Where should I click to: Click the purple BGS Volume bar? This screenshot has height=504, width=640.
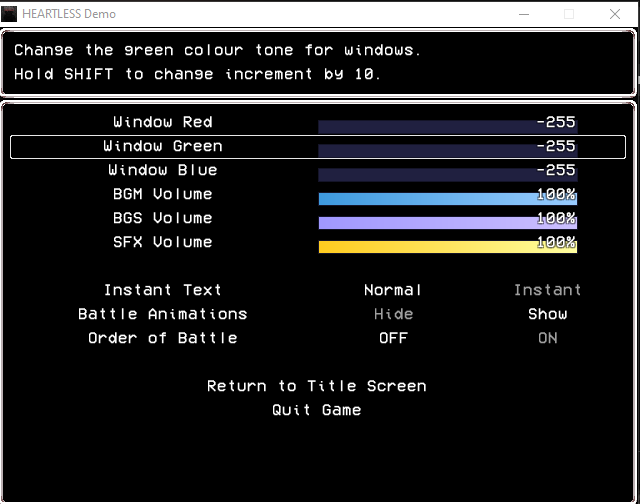pyautogui.click(x=448, y=223)
